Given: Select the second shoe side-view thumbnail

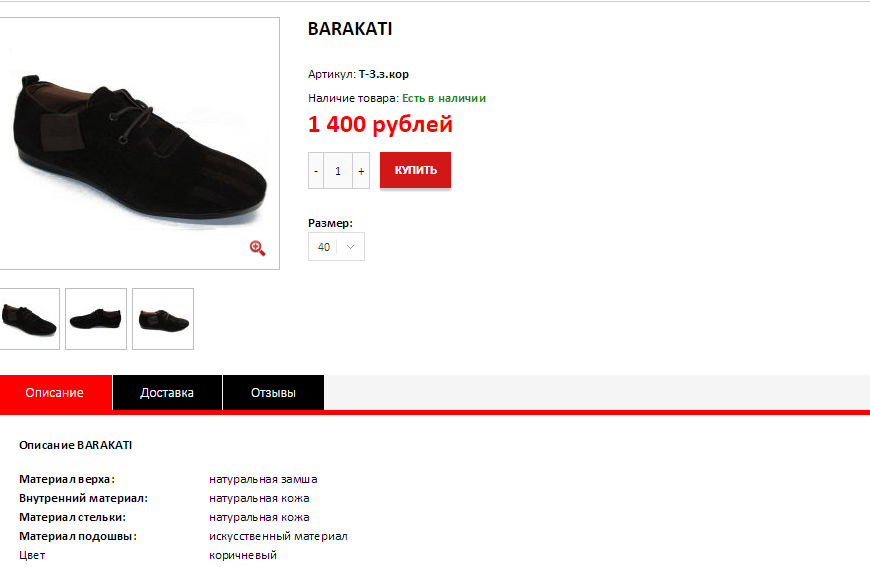Looking at the screenshot, I should [96, 319].
